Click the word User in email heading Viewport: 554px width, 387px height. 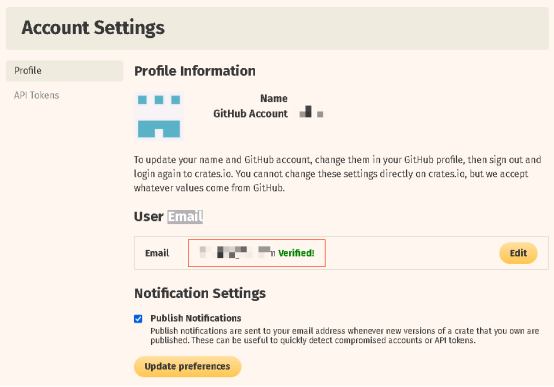tap(149, 216)
